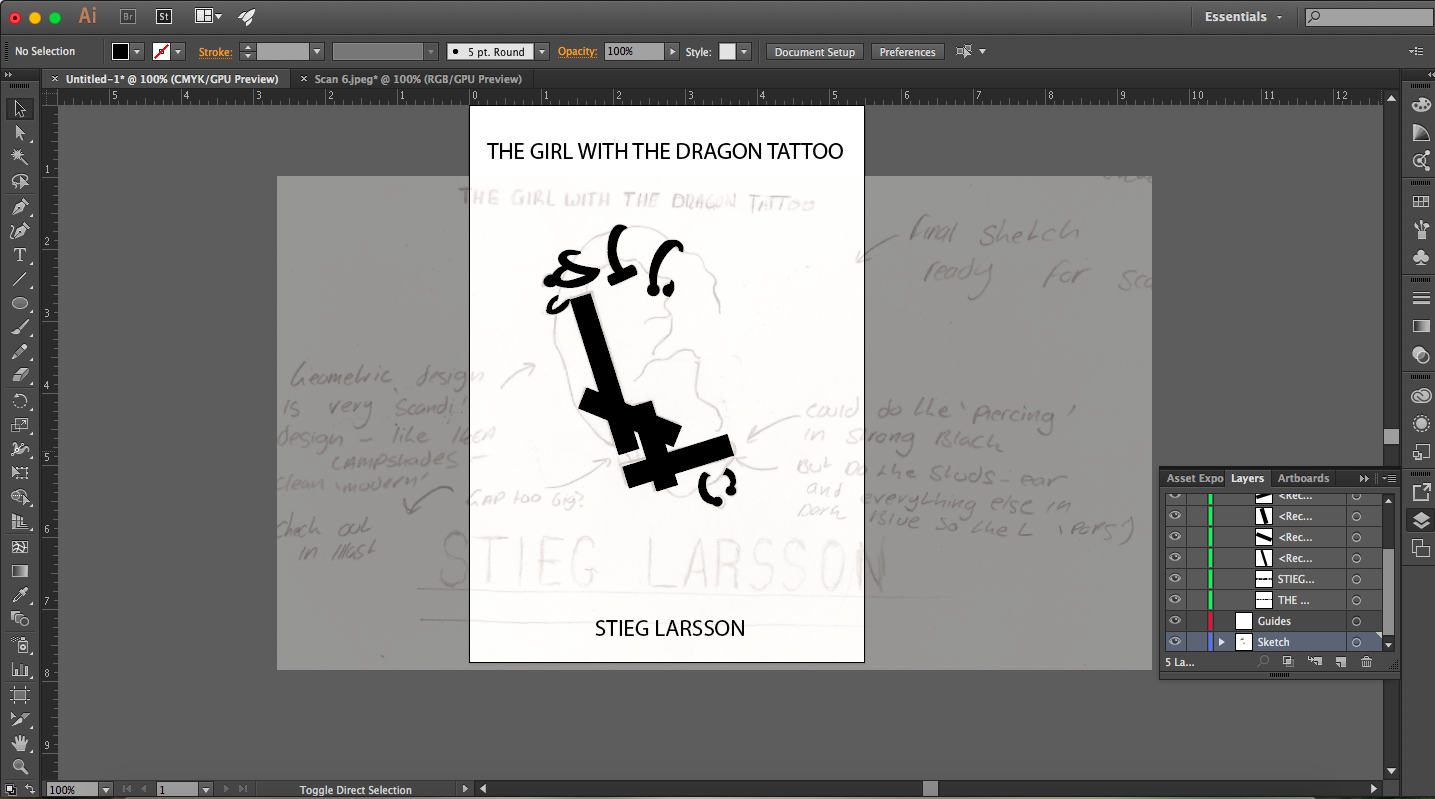Click target circle of STIEG... sublayer
1435x799 pixels.
1357,579
